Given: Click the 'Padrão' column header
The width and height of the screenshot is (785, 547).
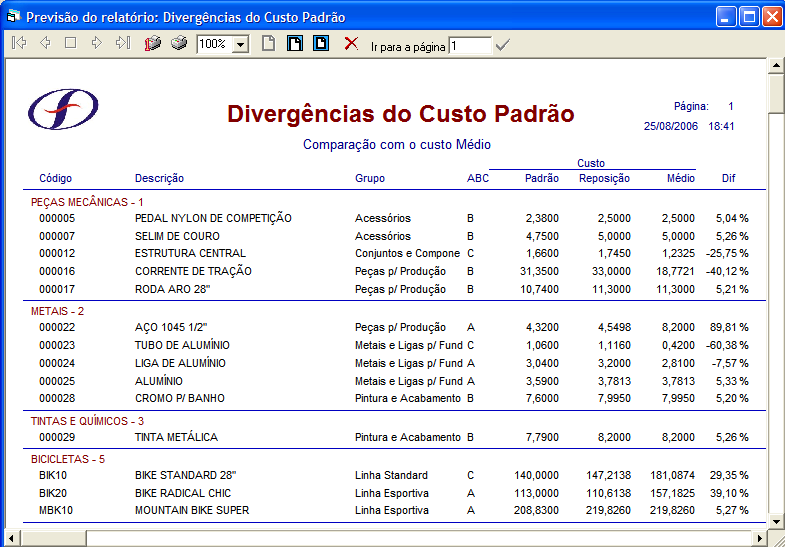Looking at the screenshot, I should tap(542, 179).
